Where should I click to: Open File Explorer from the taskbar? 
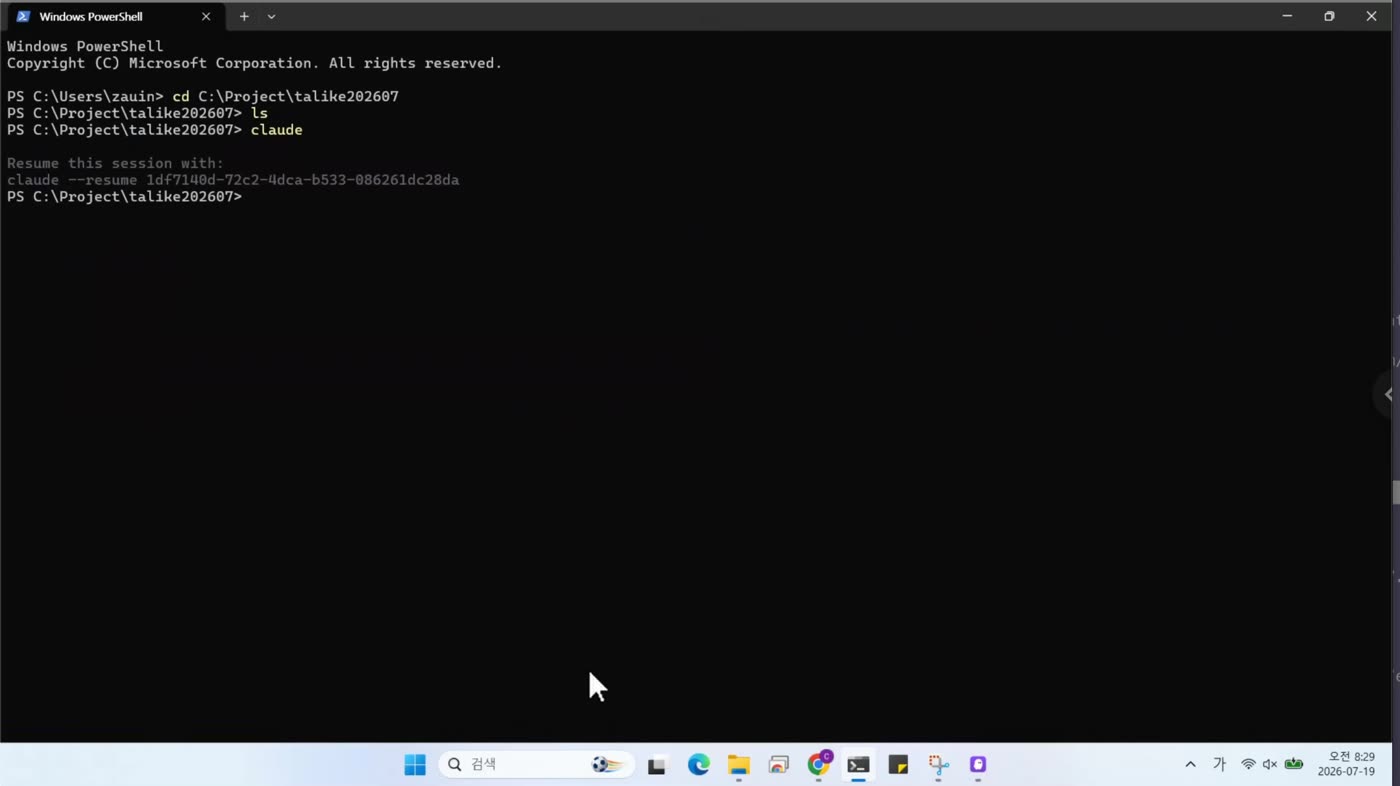point(738,765)
